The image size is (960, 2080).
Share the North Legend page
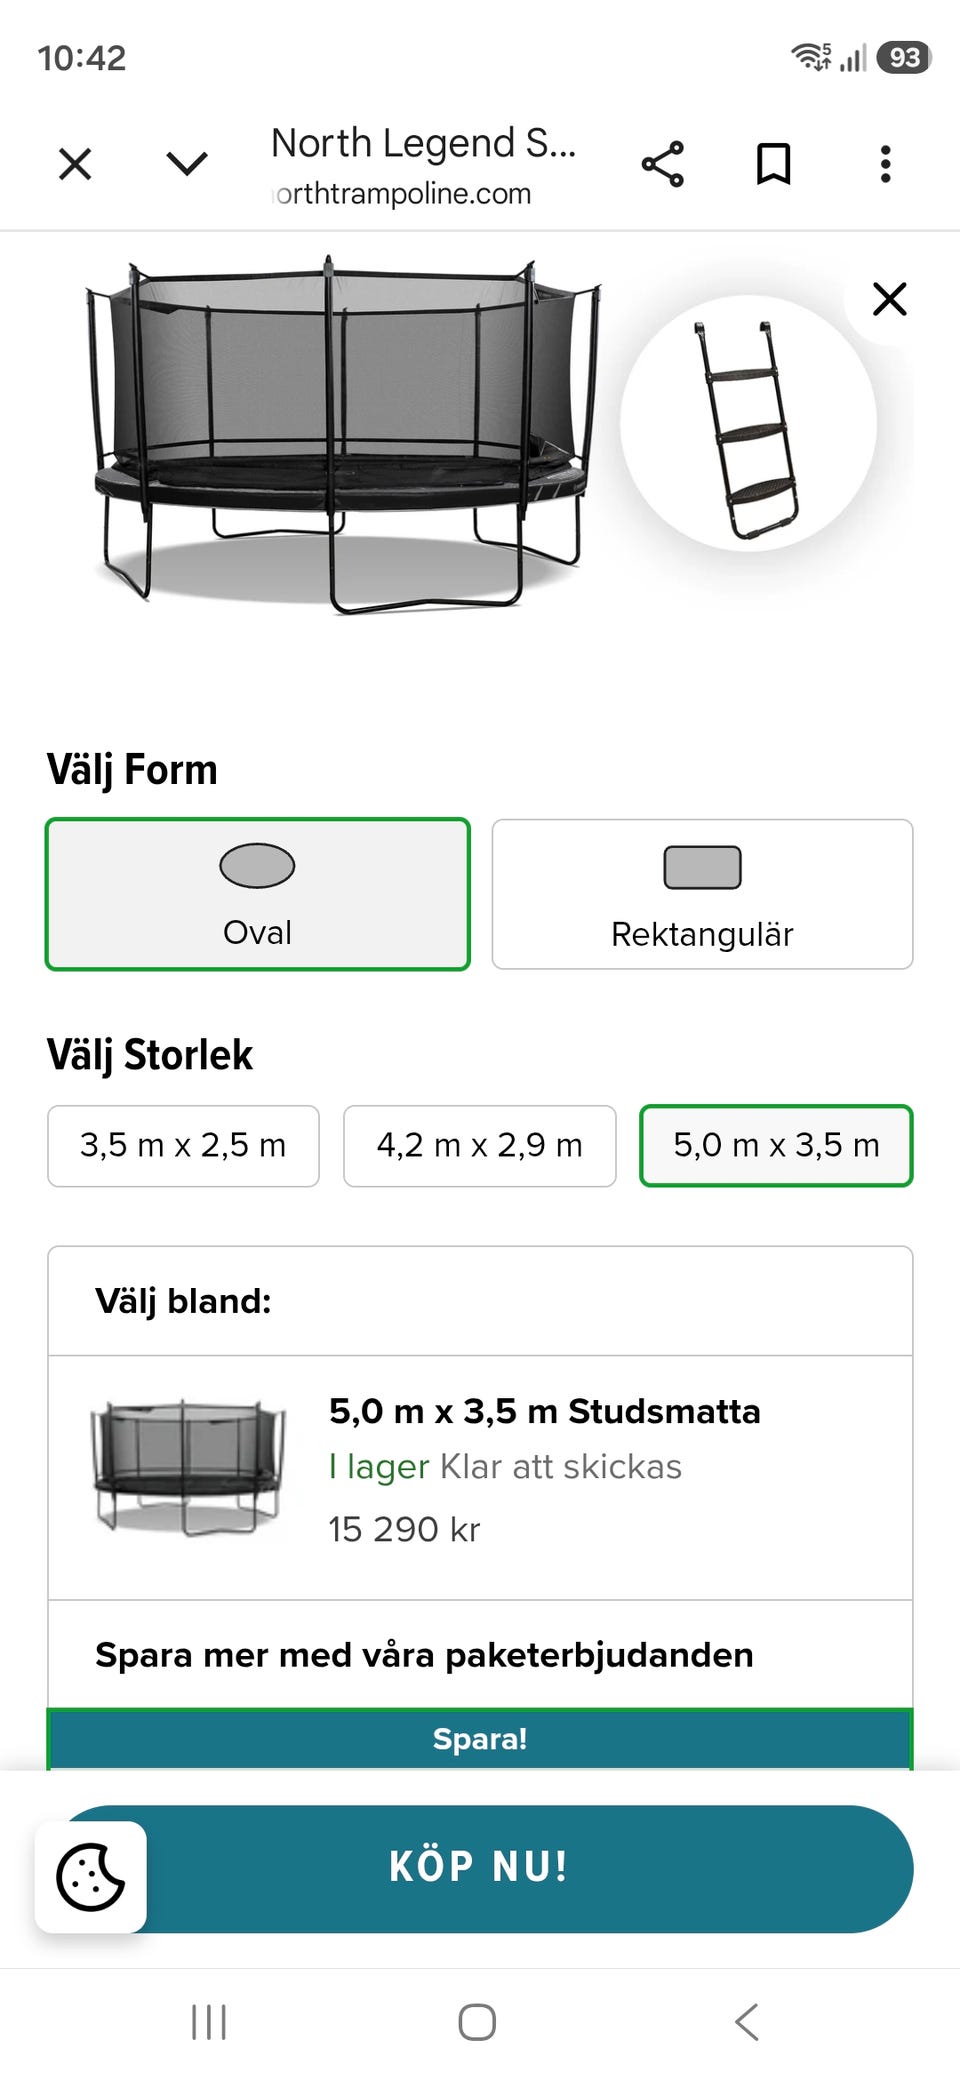click(662, 164)
